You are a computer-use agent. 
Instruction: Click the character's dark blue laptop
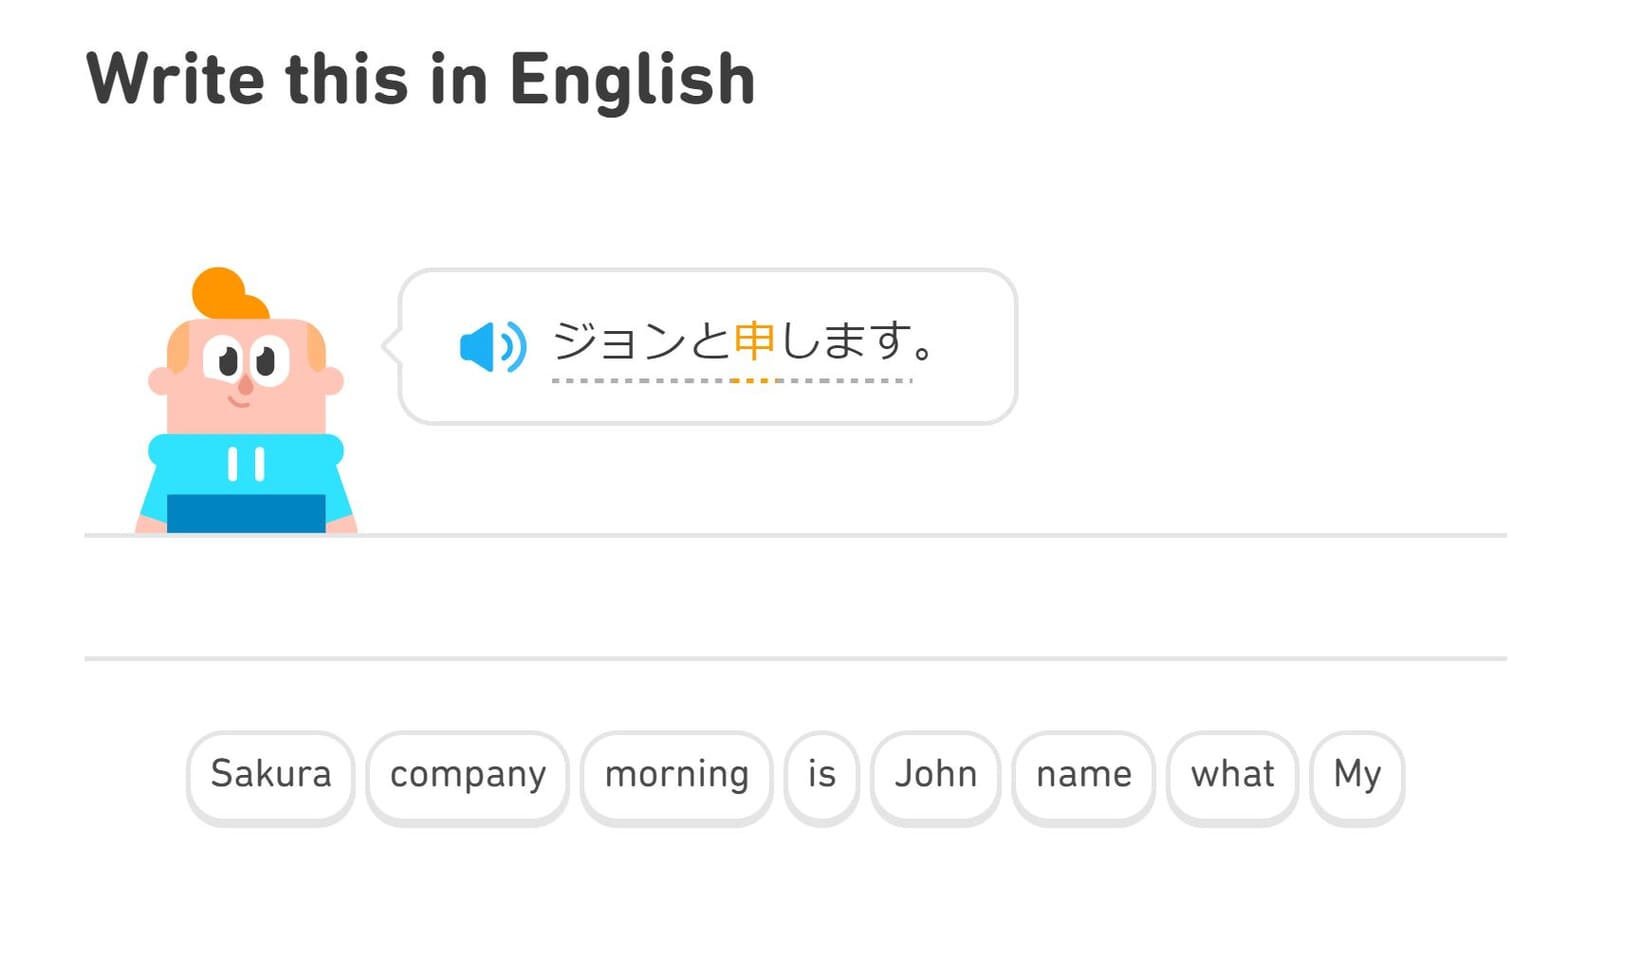click(x=246, y=513)
